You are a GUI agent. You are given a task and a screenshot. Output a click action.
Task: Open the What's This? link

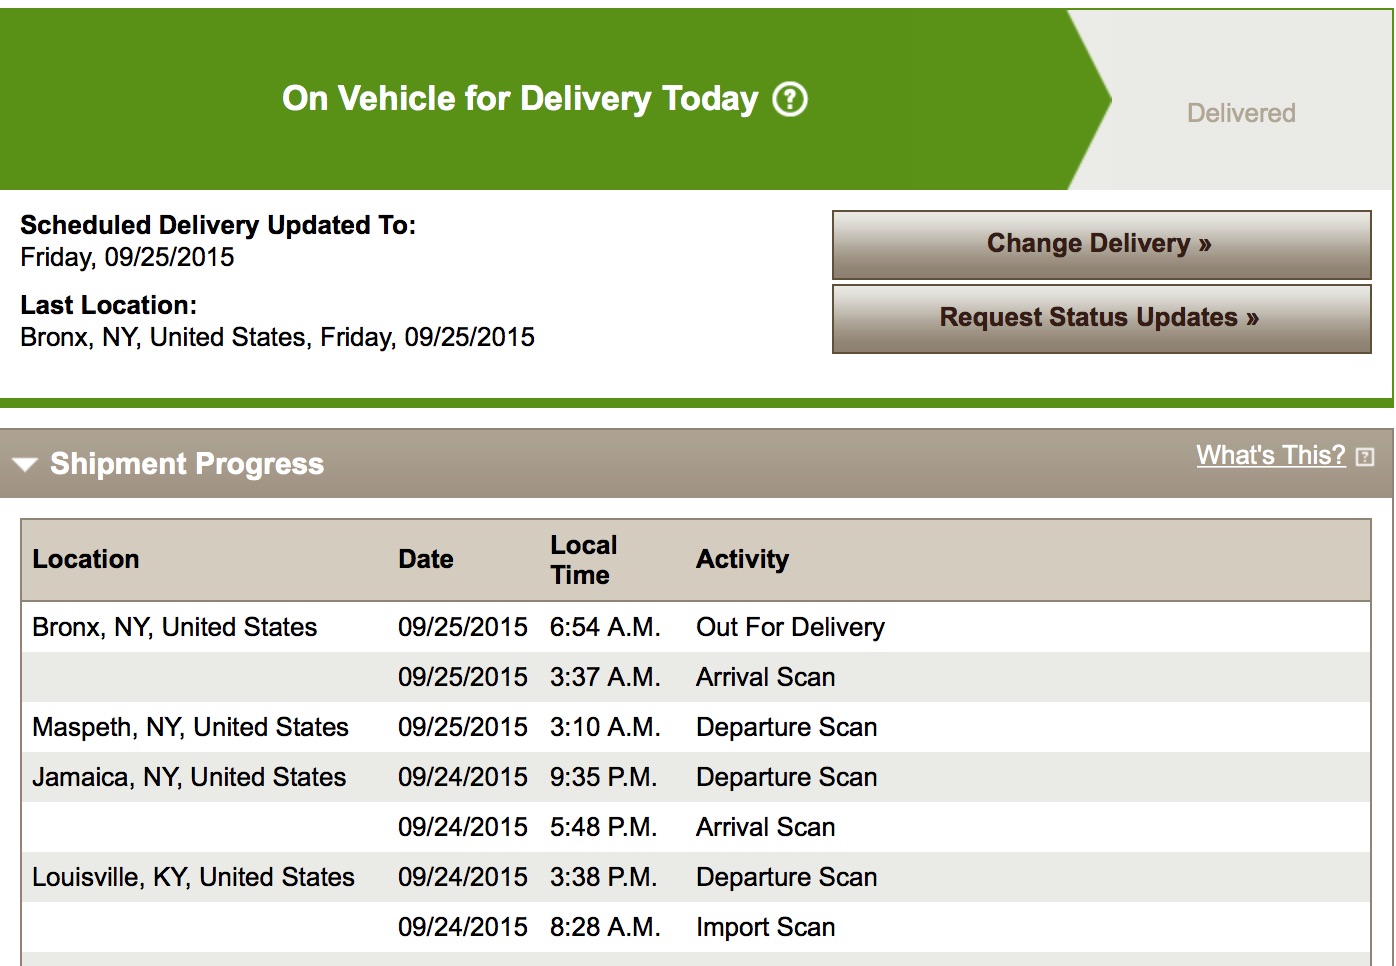[x=1271, y=455]
